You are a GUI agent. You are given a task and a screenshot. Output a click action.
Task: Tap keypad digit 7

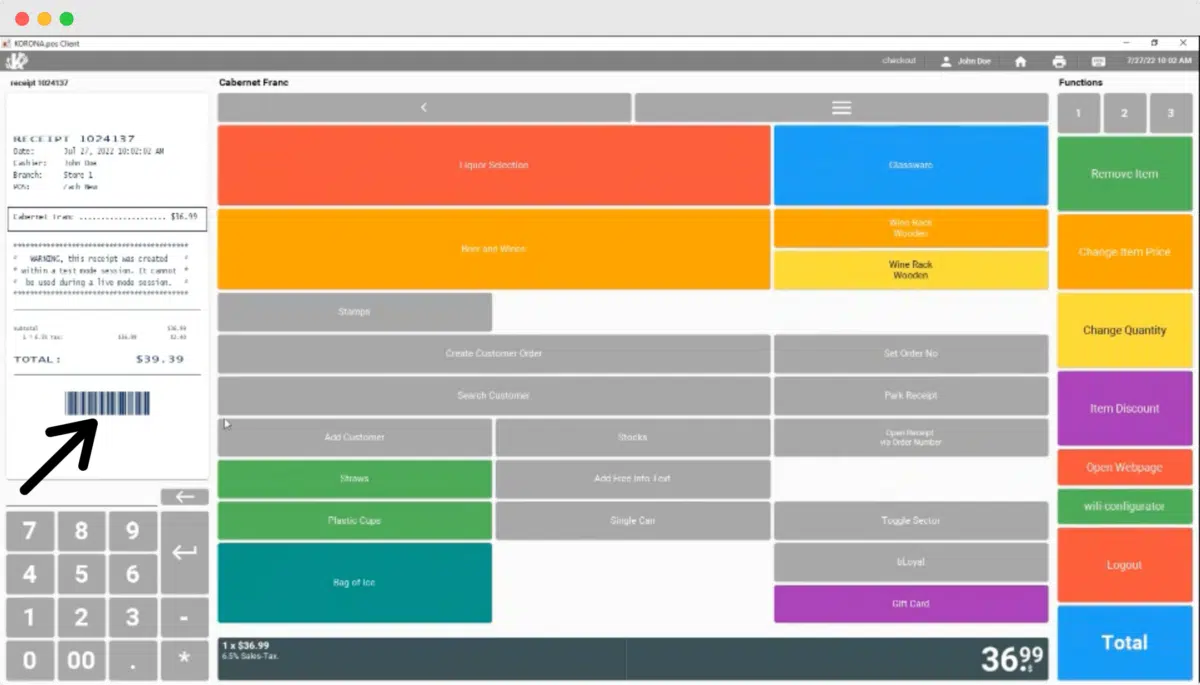(30, 531)
